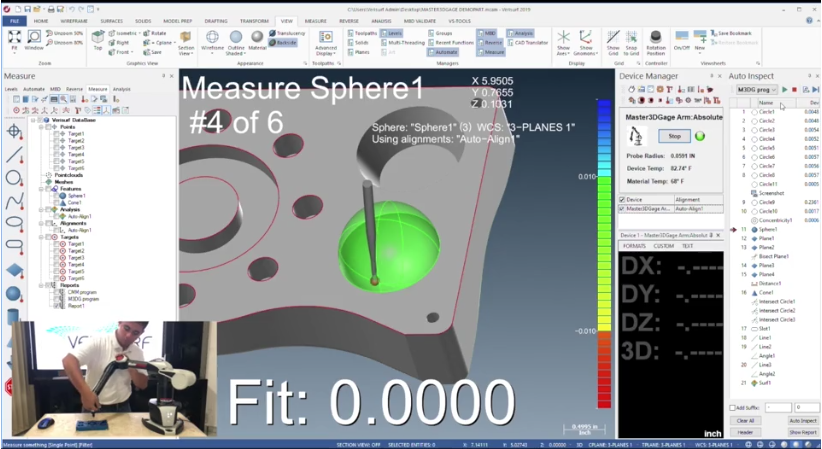Click the Add Suffix text input field
This screenshot has height=449, width=822.
click(778, 408)
